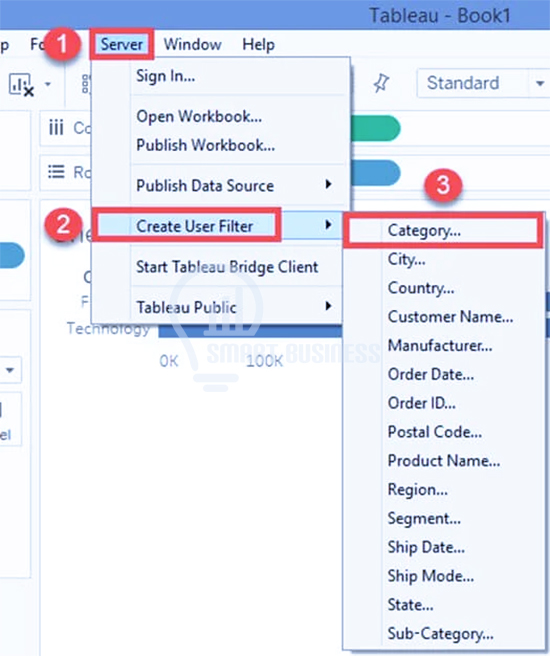Screen dimensions: 550x656
Task: Choose City user filter
Action: [443, 259]
